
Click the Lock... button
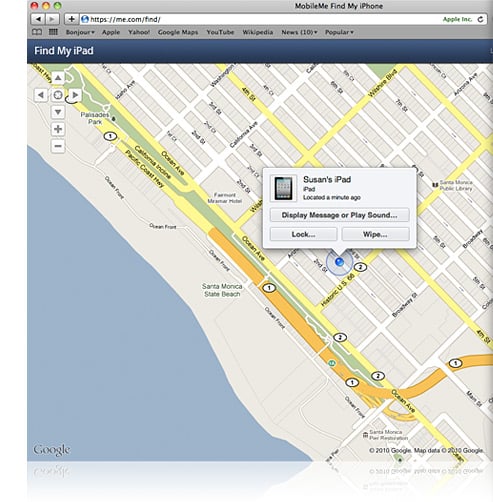point(303,234)
